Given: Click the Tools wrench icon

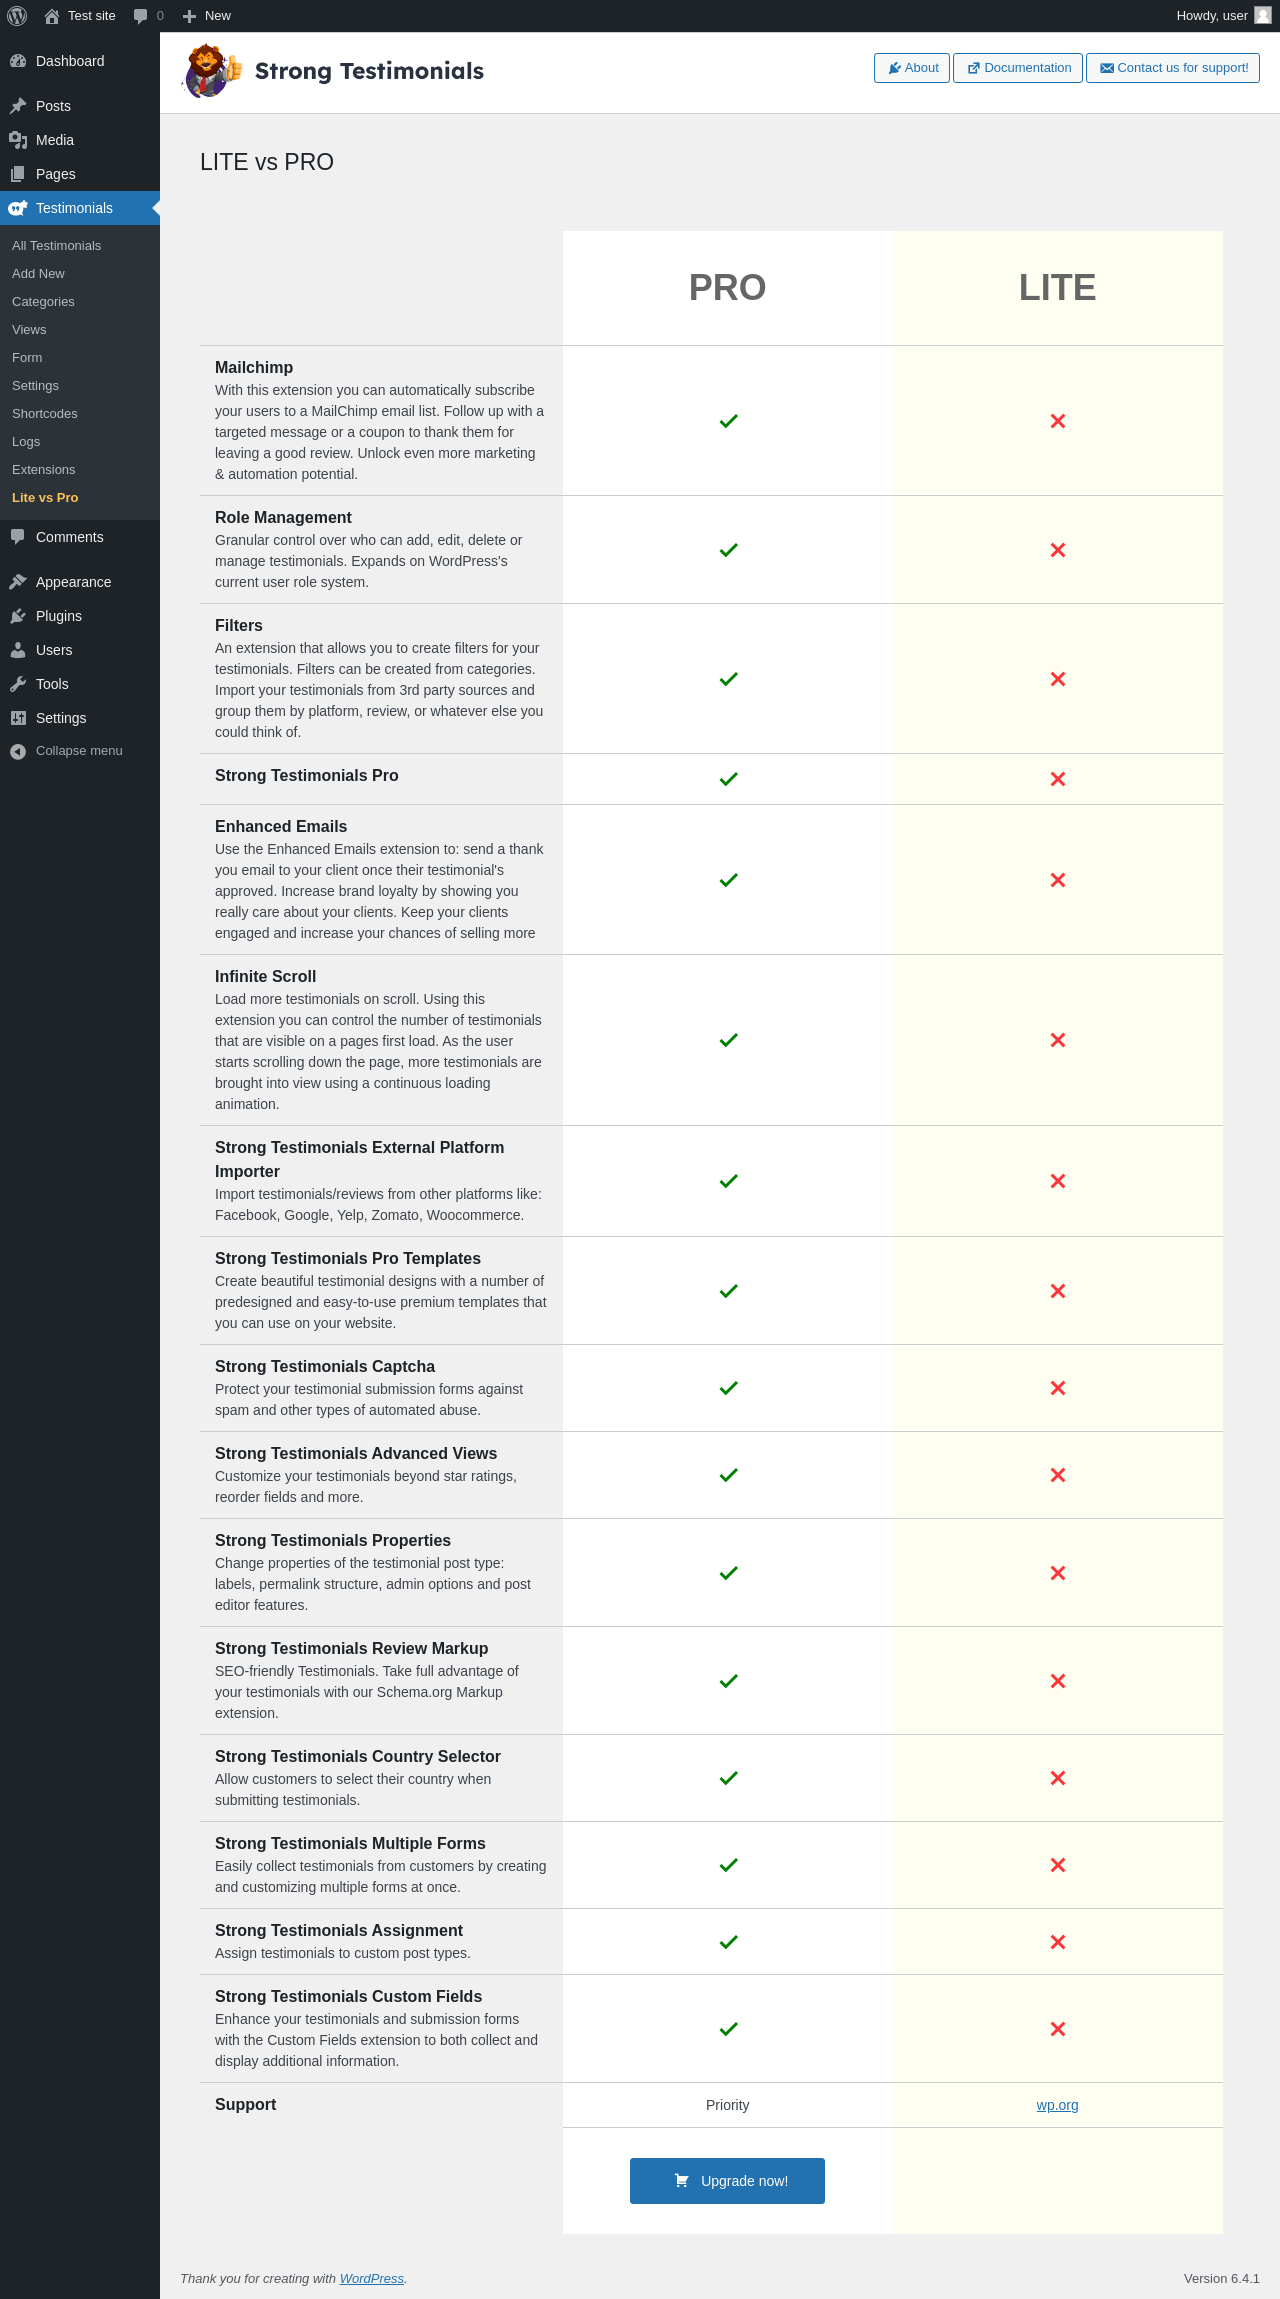Looking at the screenshot, I should [18, 684].
